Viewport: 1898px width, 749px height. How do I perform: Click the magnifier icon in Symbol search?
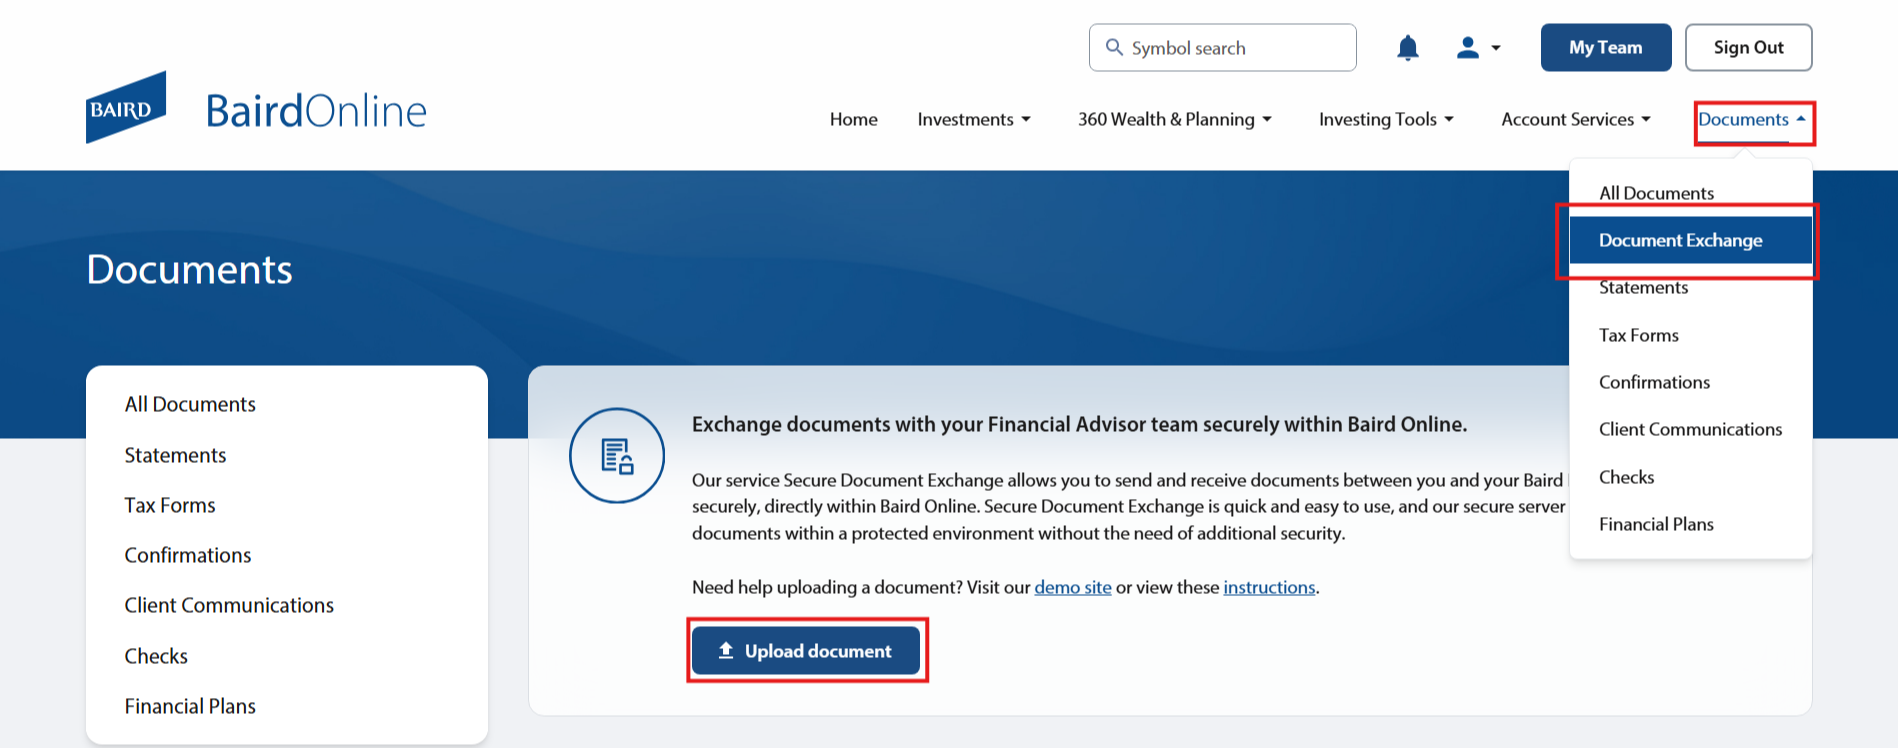[1114, 47]
